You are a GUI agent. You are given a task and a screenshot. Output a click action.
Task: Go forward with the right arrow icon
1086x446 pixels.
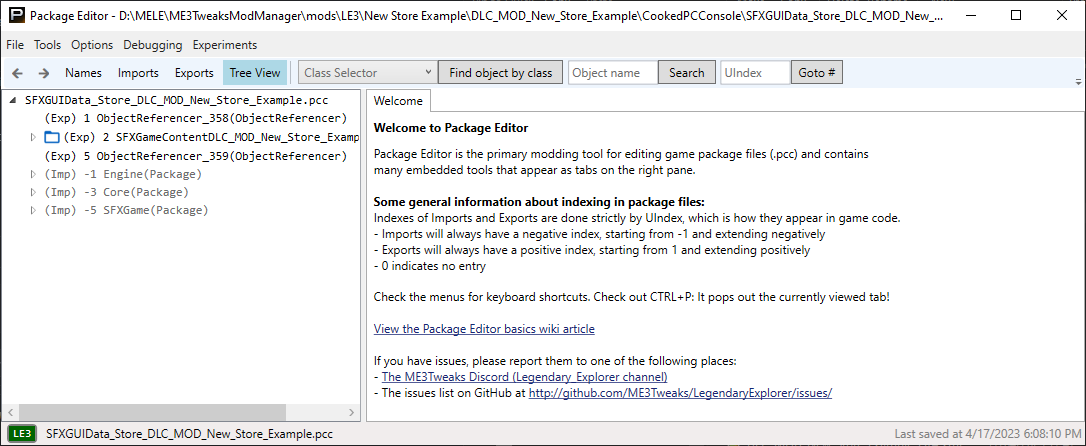click(44, 73)
